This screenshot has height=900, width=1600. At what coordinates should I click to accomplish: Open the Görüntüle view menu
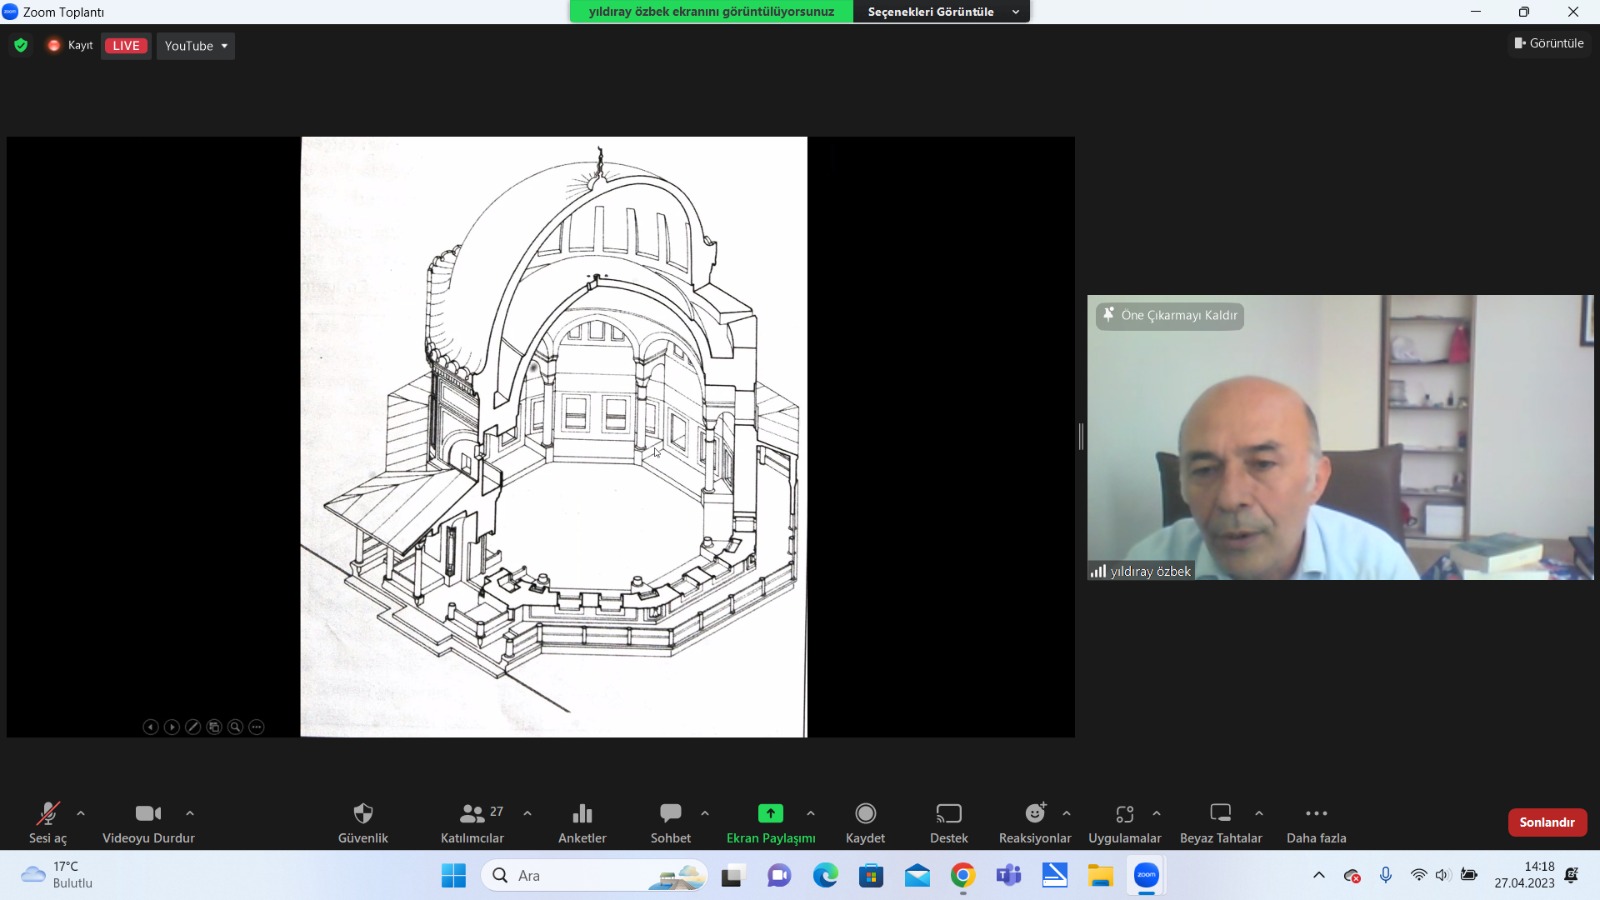click(1549, 43)
